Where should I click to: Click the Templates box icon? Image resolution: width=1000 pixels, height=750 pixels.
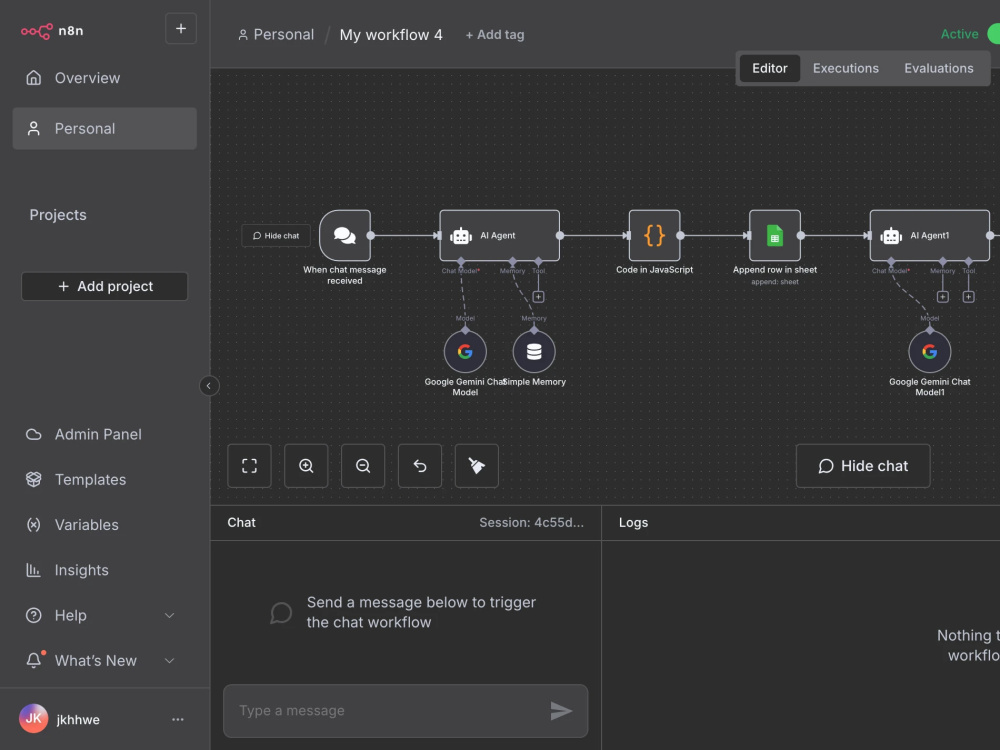pos(34,480)
